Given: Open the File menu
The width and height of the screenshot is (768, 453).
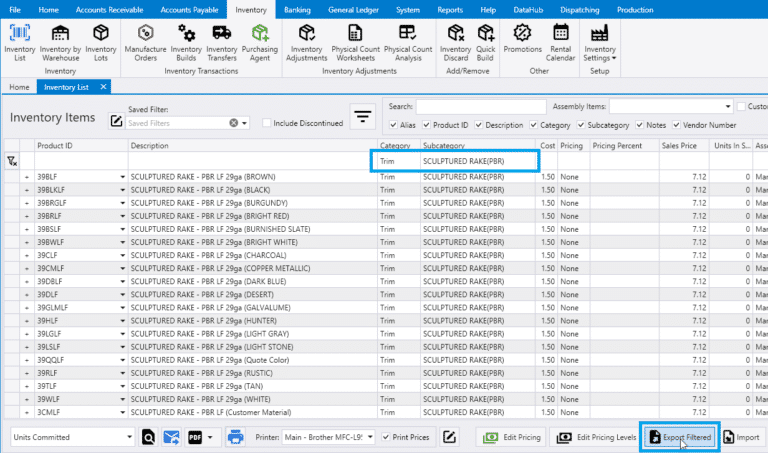Looking at the screenshot, I should [x=15, y=10].
